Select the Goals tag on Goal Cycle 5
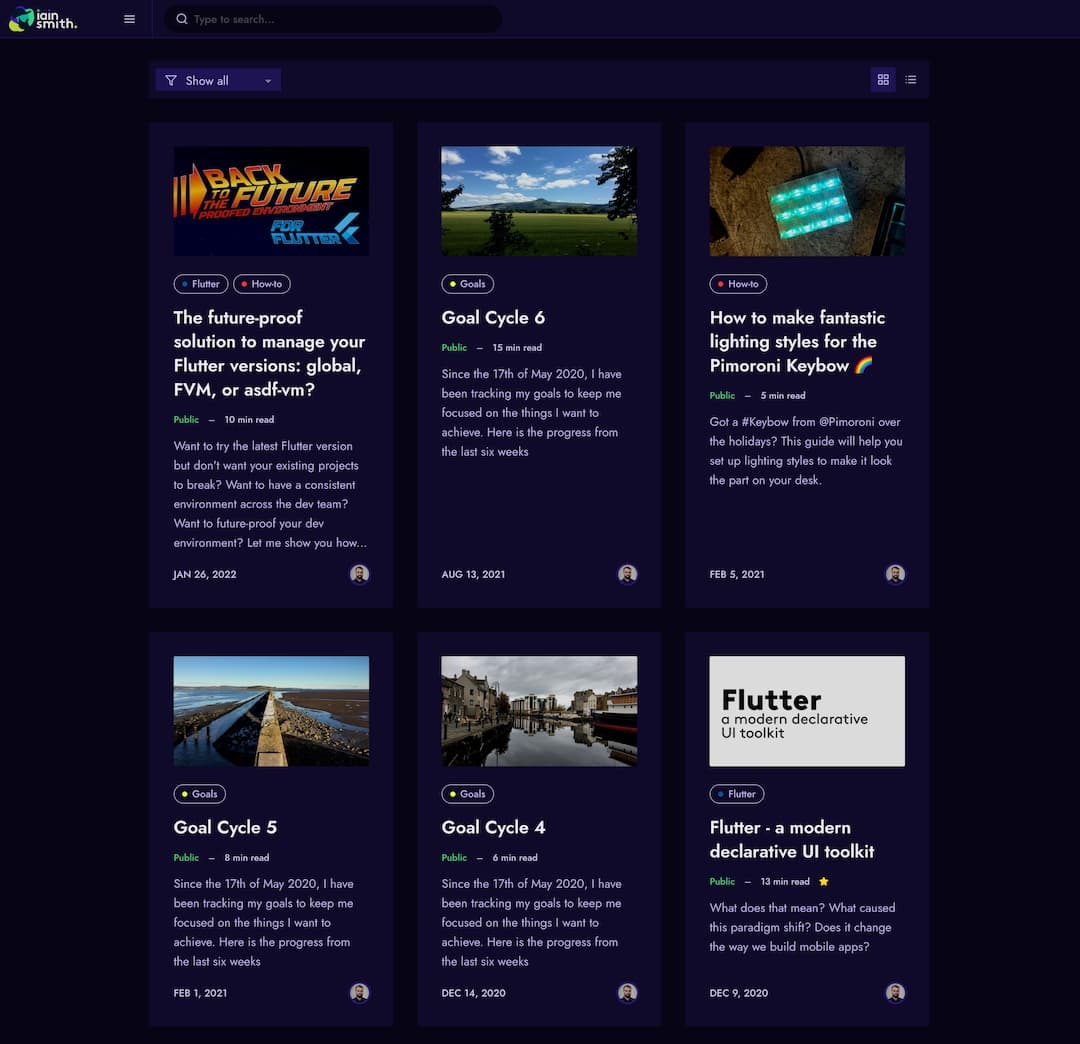1080x1044 pixels. pos(199,793)
